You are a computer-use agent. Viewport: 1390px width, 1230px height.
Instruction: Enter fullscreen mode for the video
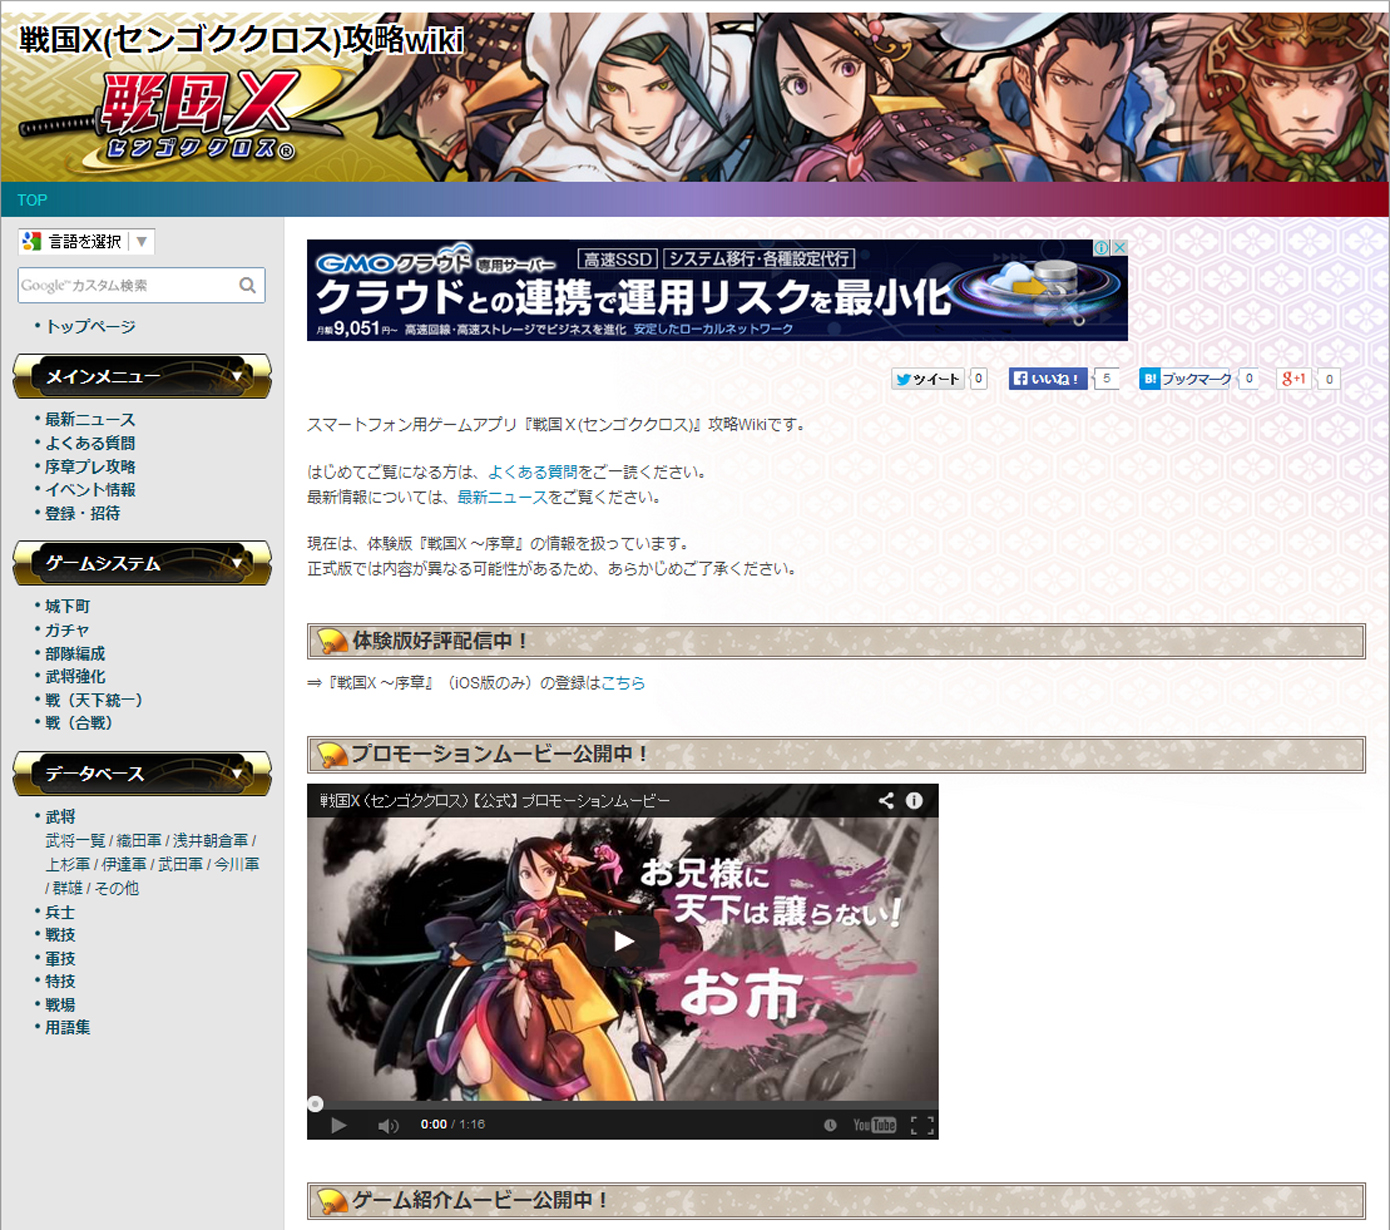[x=923, y=1125]
